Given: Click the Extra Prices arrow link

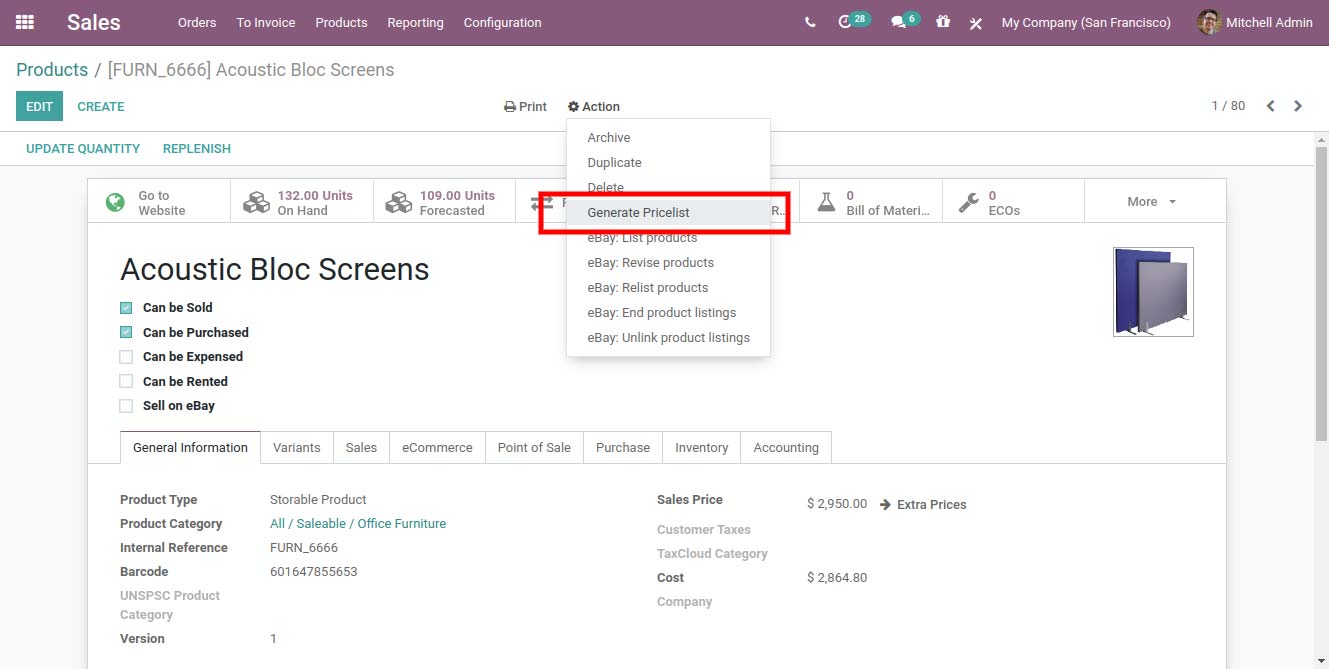Looking at the screenshot, I should point(923,505).
